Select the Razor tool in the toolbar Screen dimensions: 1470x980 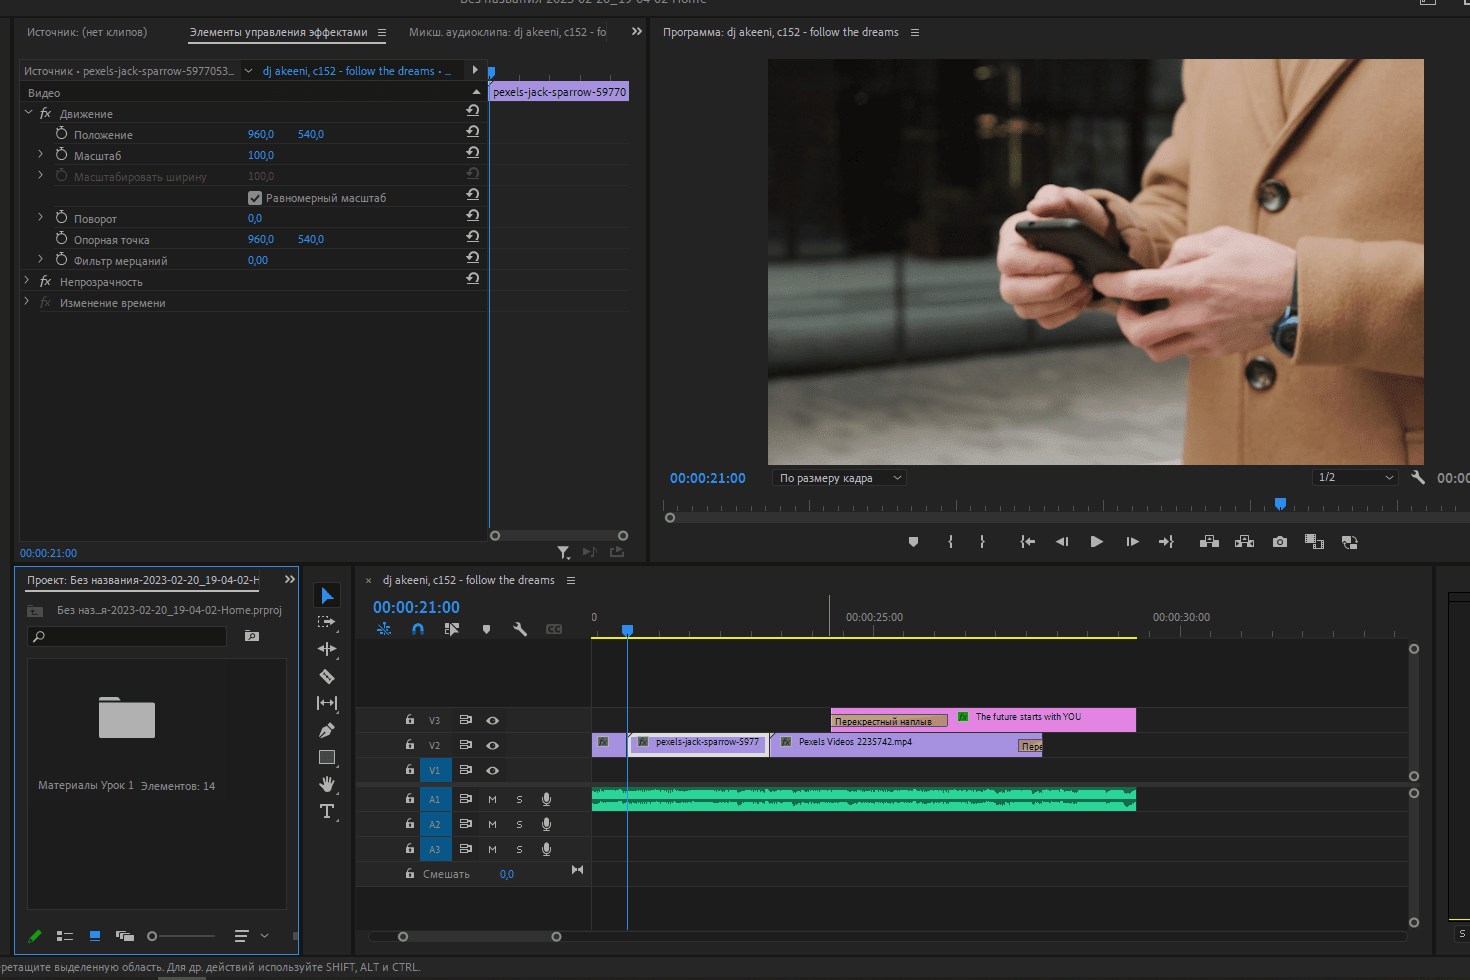327,677
